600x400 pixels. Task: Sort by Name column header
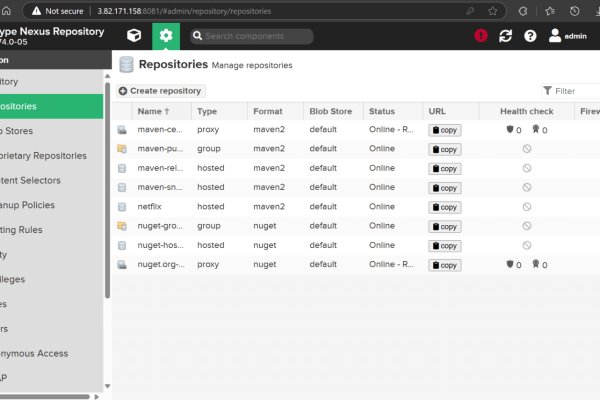(x=161, y=111)
